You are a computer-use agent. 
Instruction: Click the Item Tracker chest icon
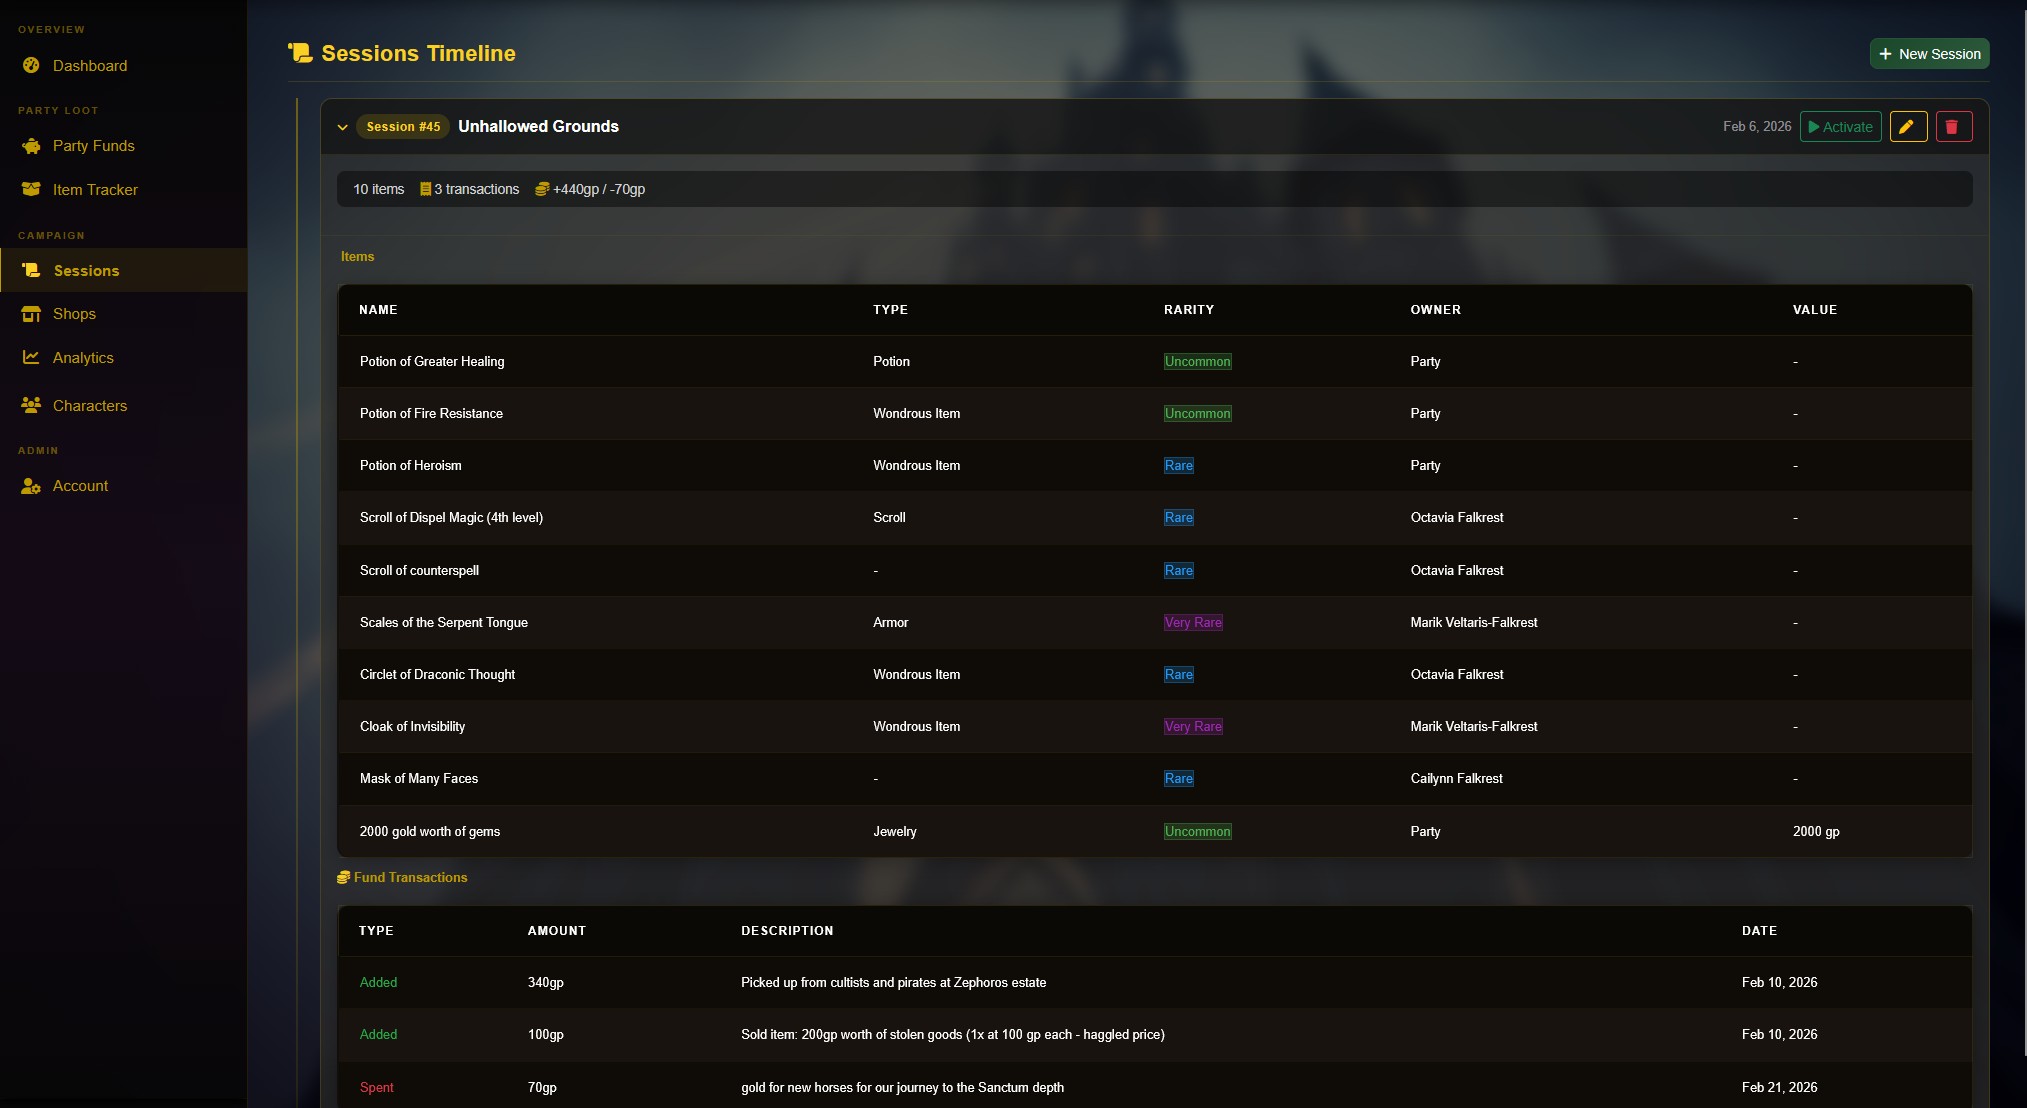point(31,189)
